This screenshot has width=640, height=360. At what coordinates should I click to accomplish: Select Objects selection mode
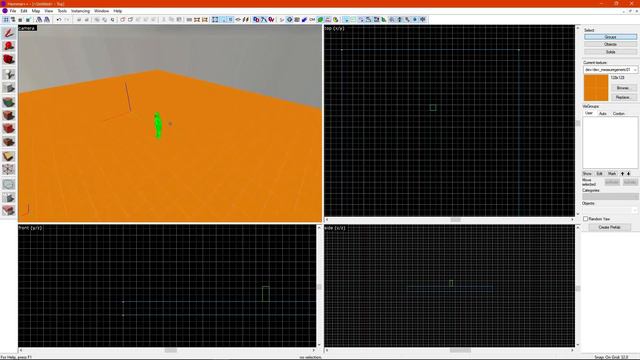[610, 44]
